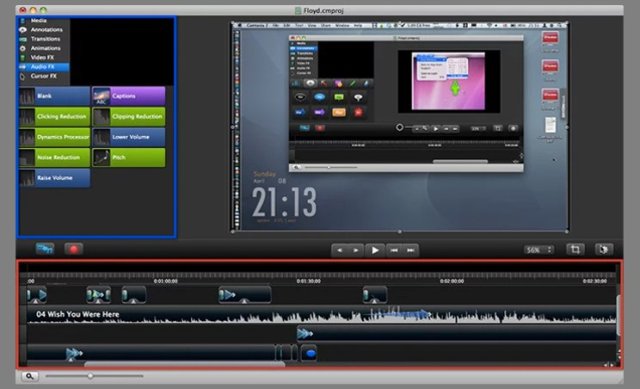Click the canvas display mode icon beside Crop
The width and height of the screenshot is (640, 389).
tap(603, 249)
